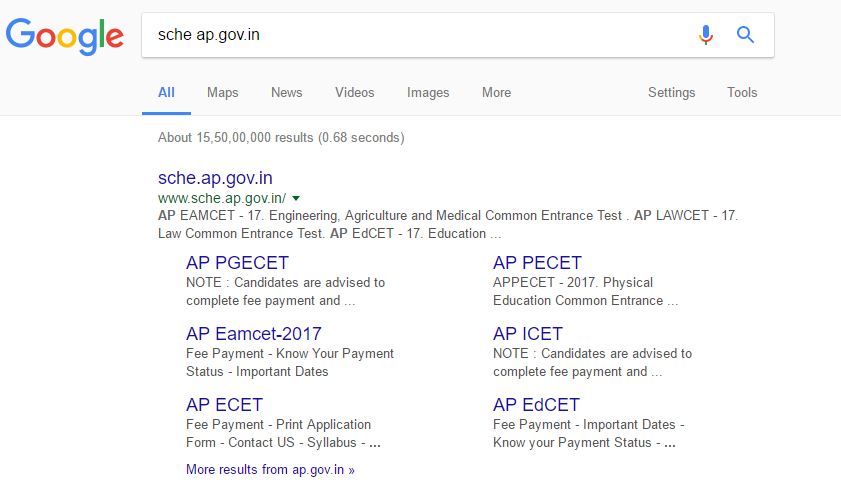Open the Tools options
Image resolution: width=841 pixels, height=489 pixels.
click(x=742, y=92)
